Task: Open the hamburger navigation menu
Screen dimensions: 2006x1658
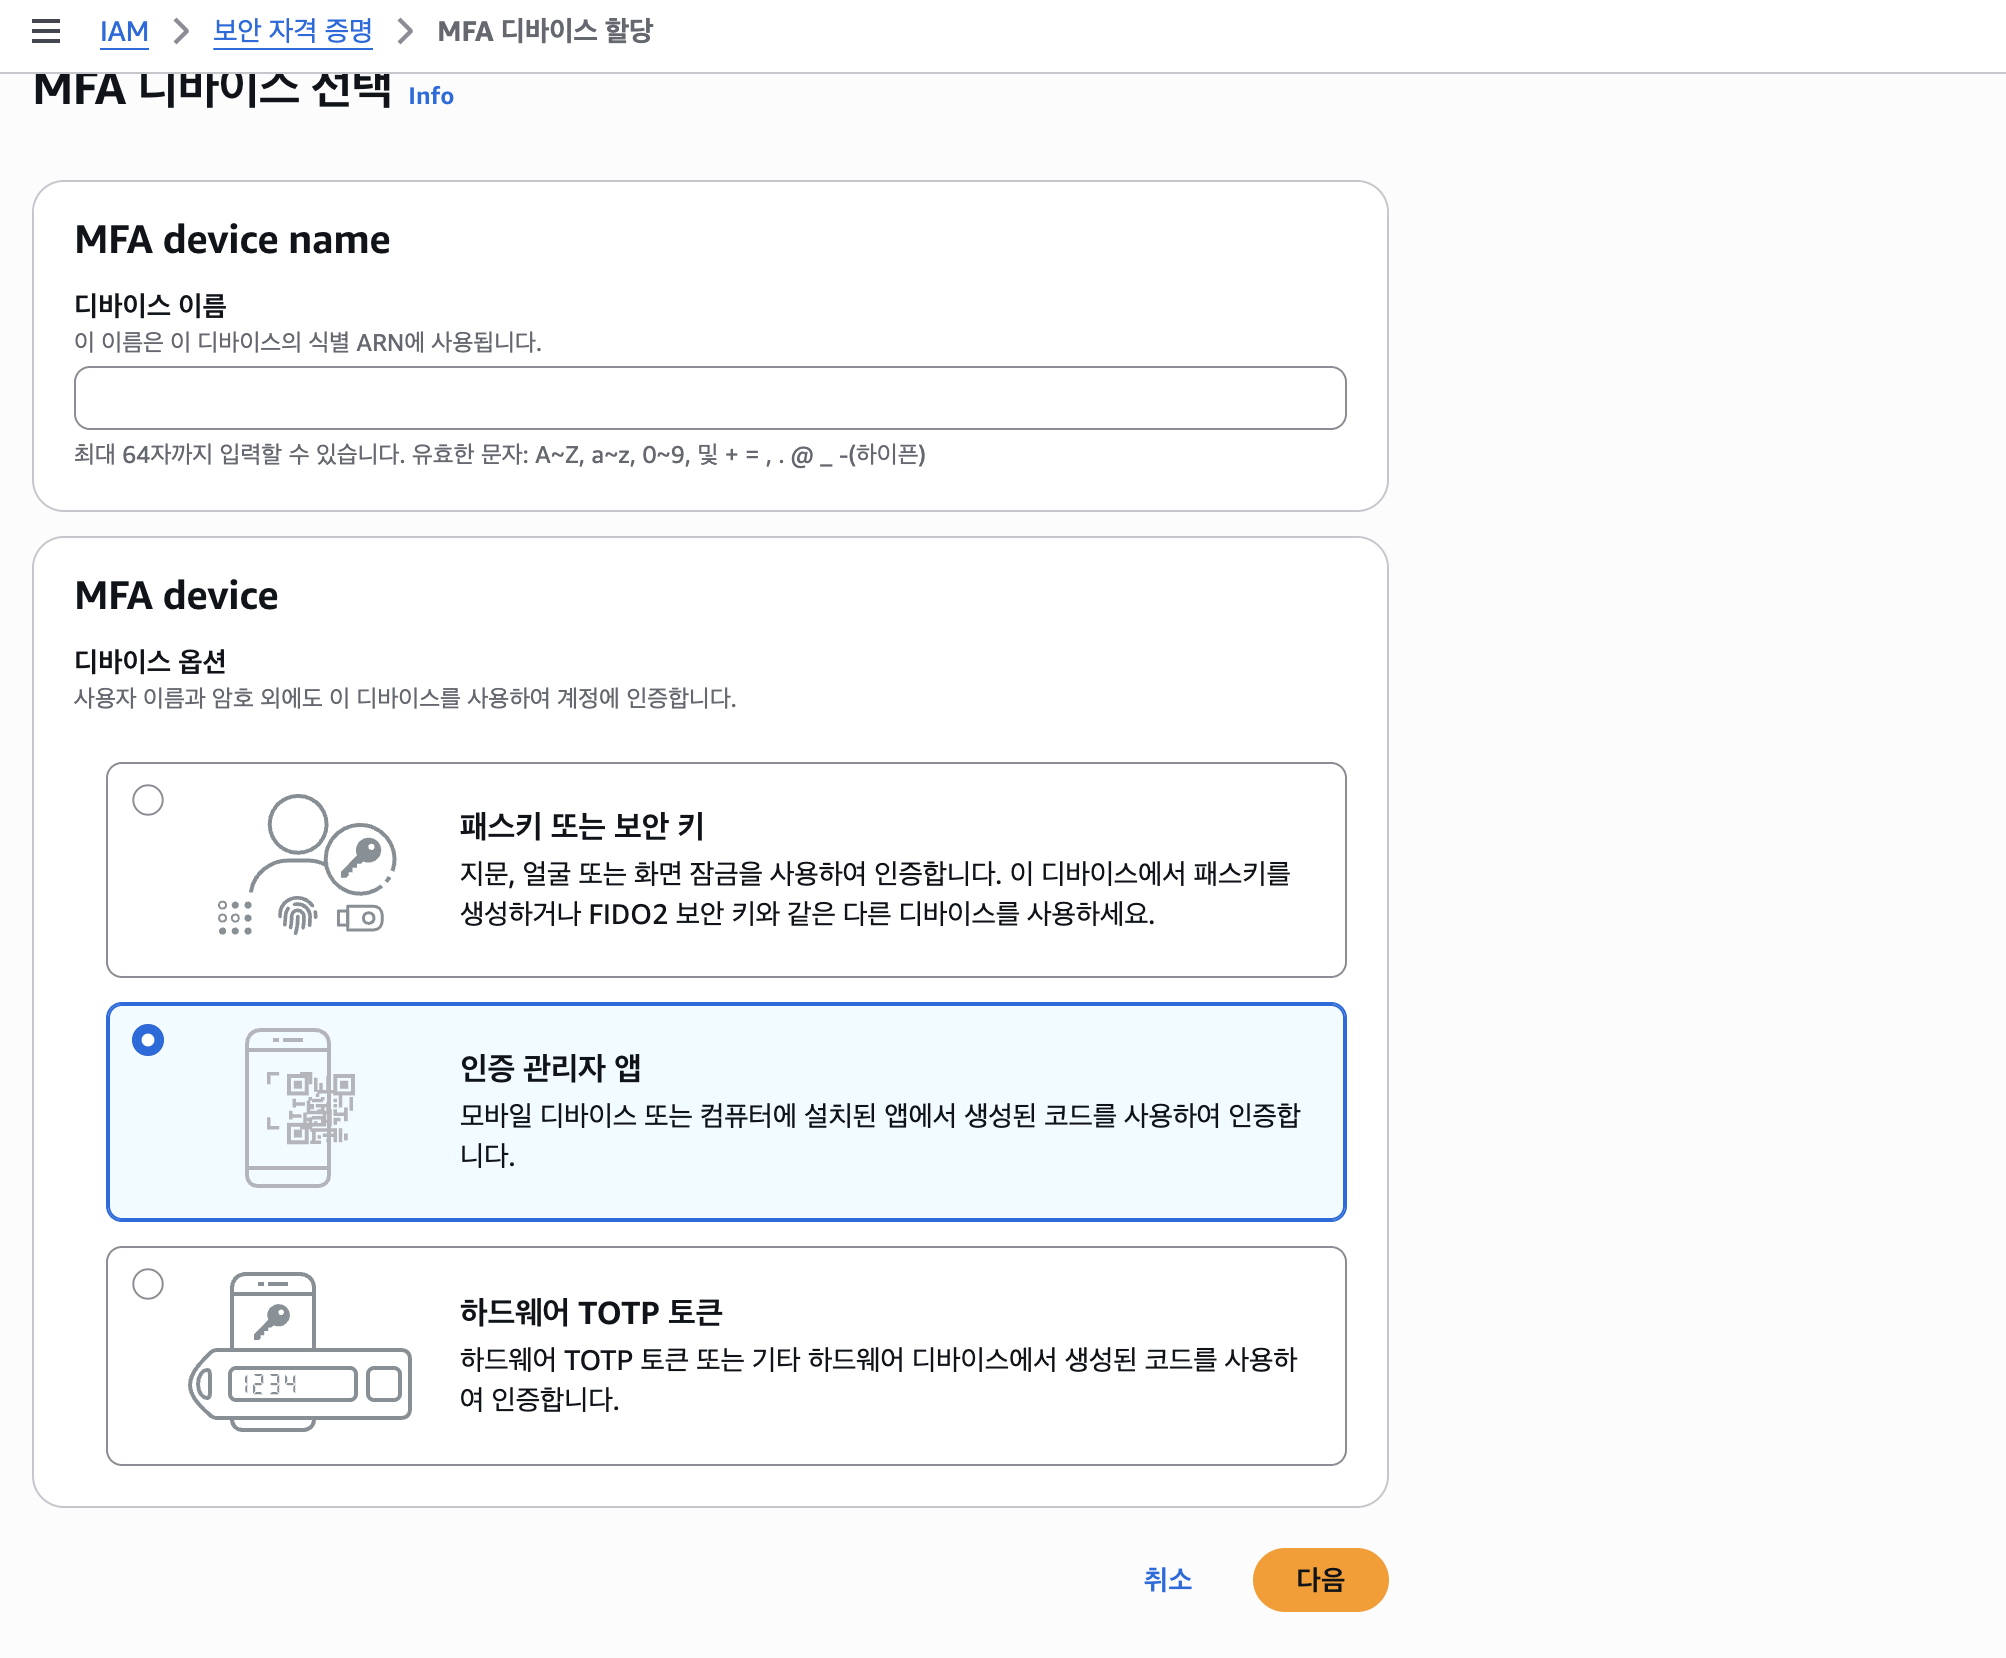Action: pos(46,31)
